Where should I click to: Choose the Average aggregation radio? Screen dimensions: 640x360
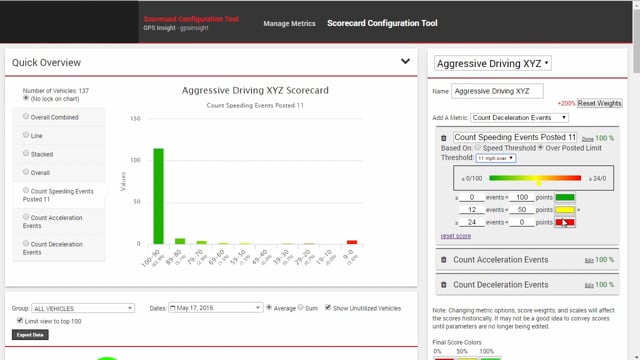[x=269, y=307]
